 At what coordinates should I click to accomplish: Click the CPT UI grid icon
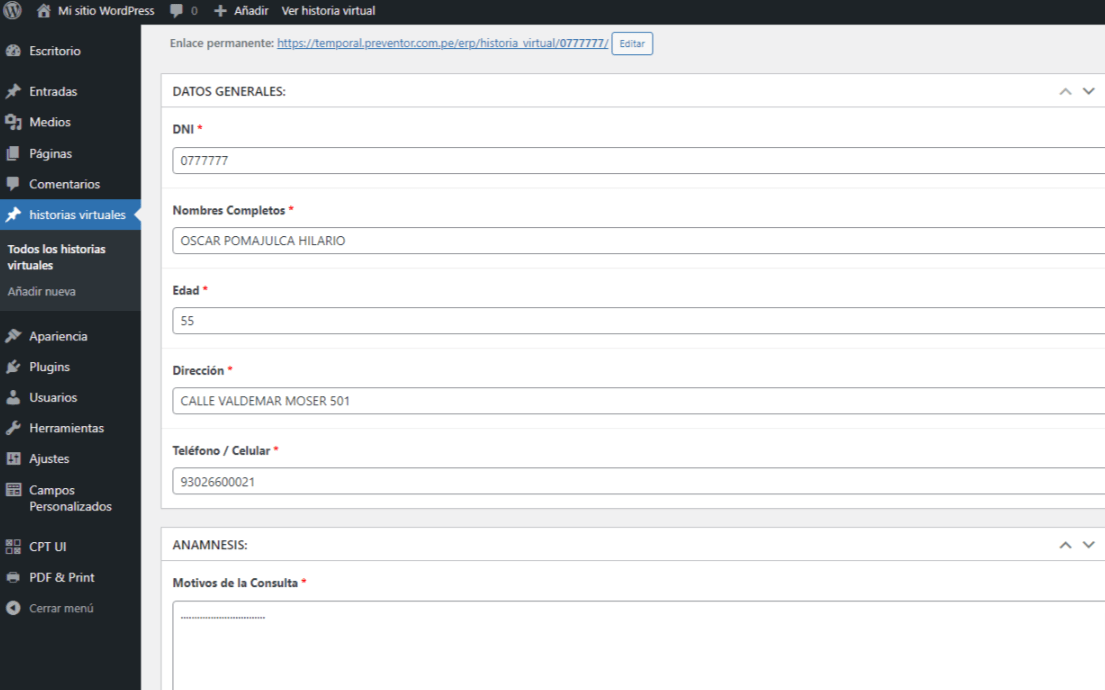(13, 546)
